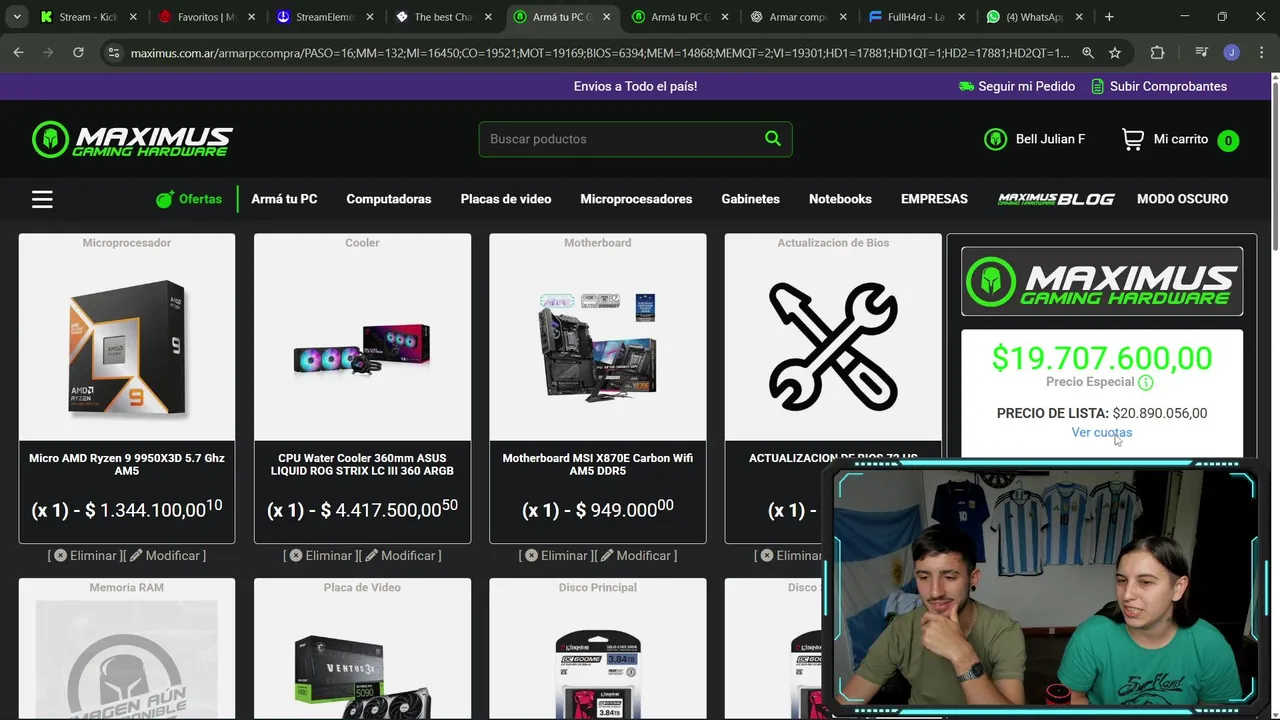The width and height of the screenshot is (1280, 720).
Task: Open the shopping cart icon
Action: [x=1133, y=139]
